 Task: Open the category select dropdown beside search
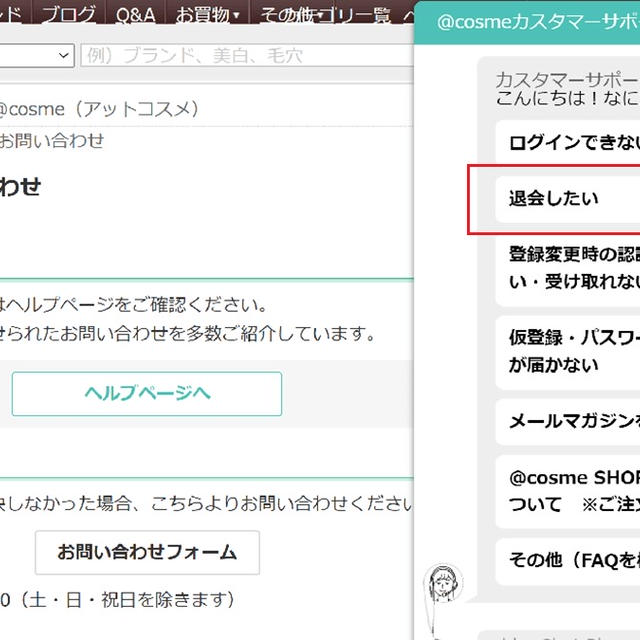(37, 55)
